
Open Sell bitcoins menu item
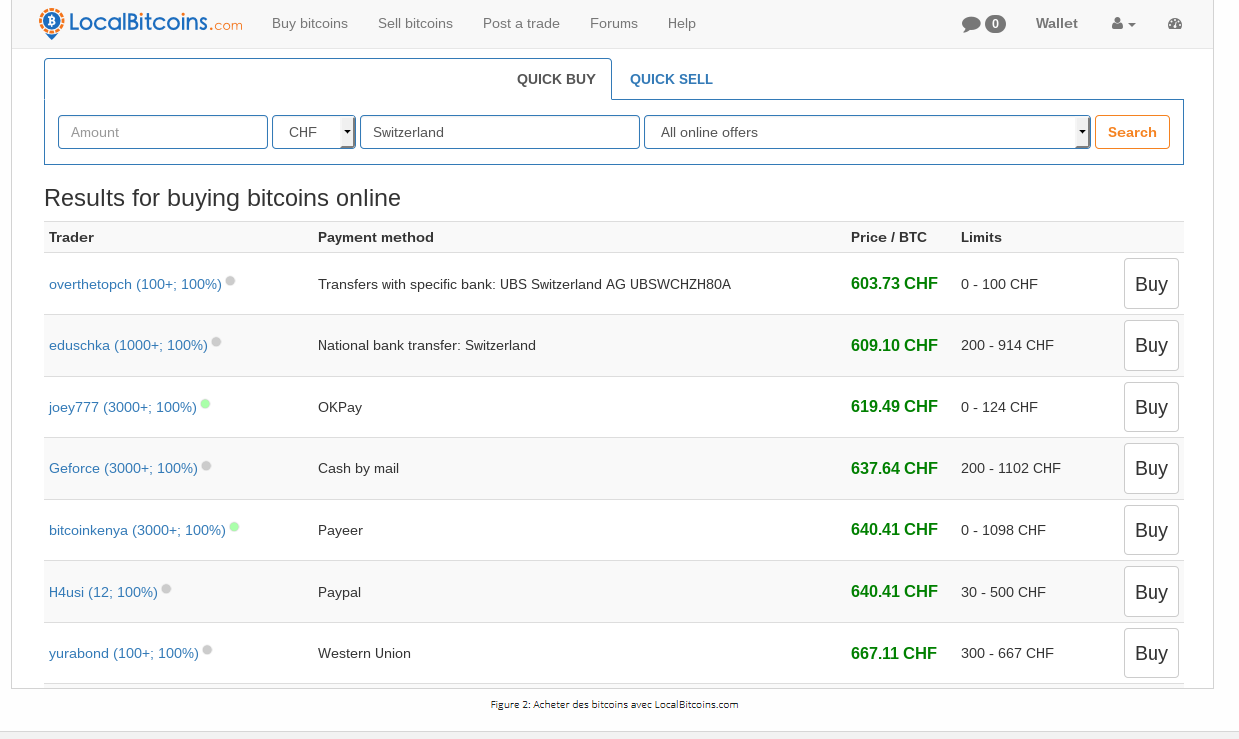(x=415, y=23)
